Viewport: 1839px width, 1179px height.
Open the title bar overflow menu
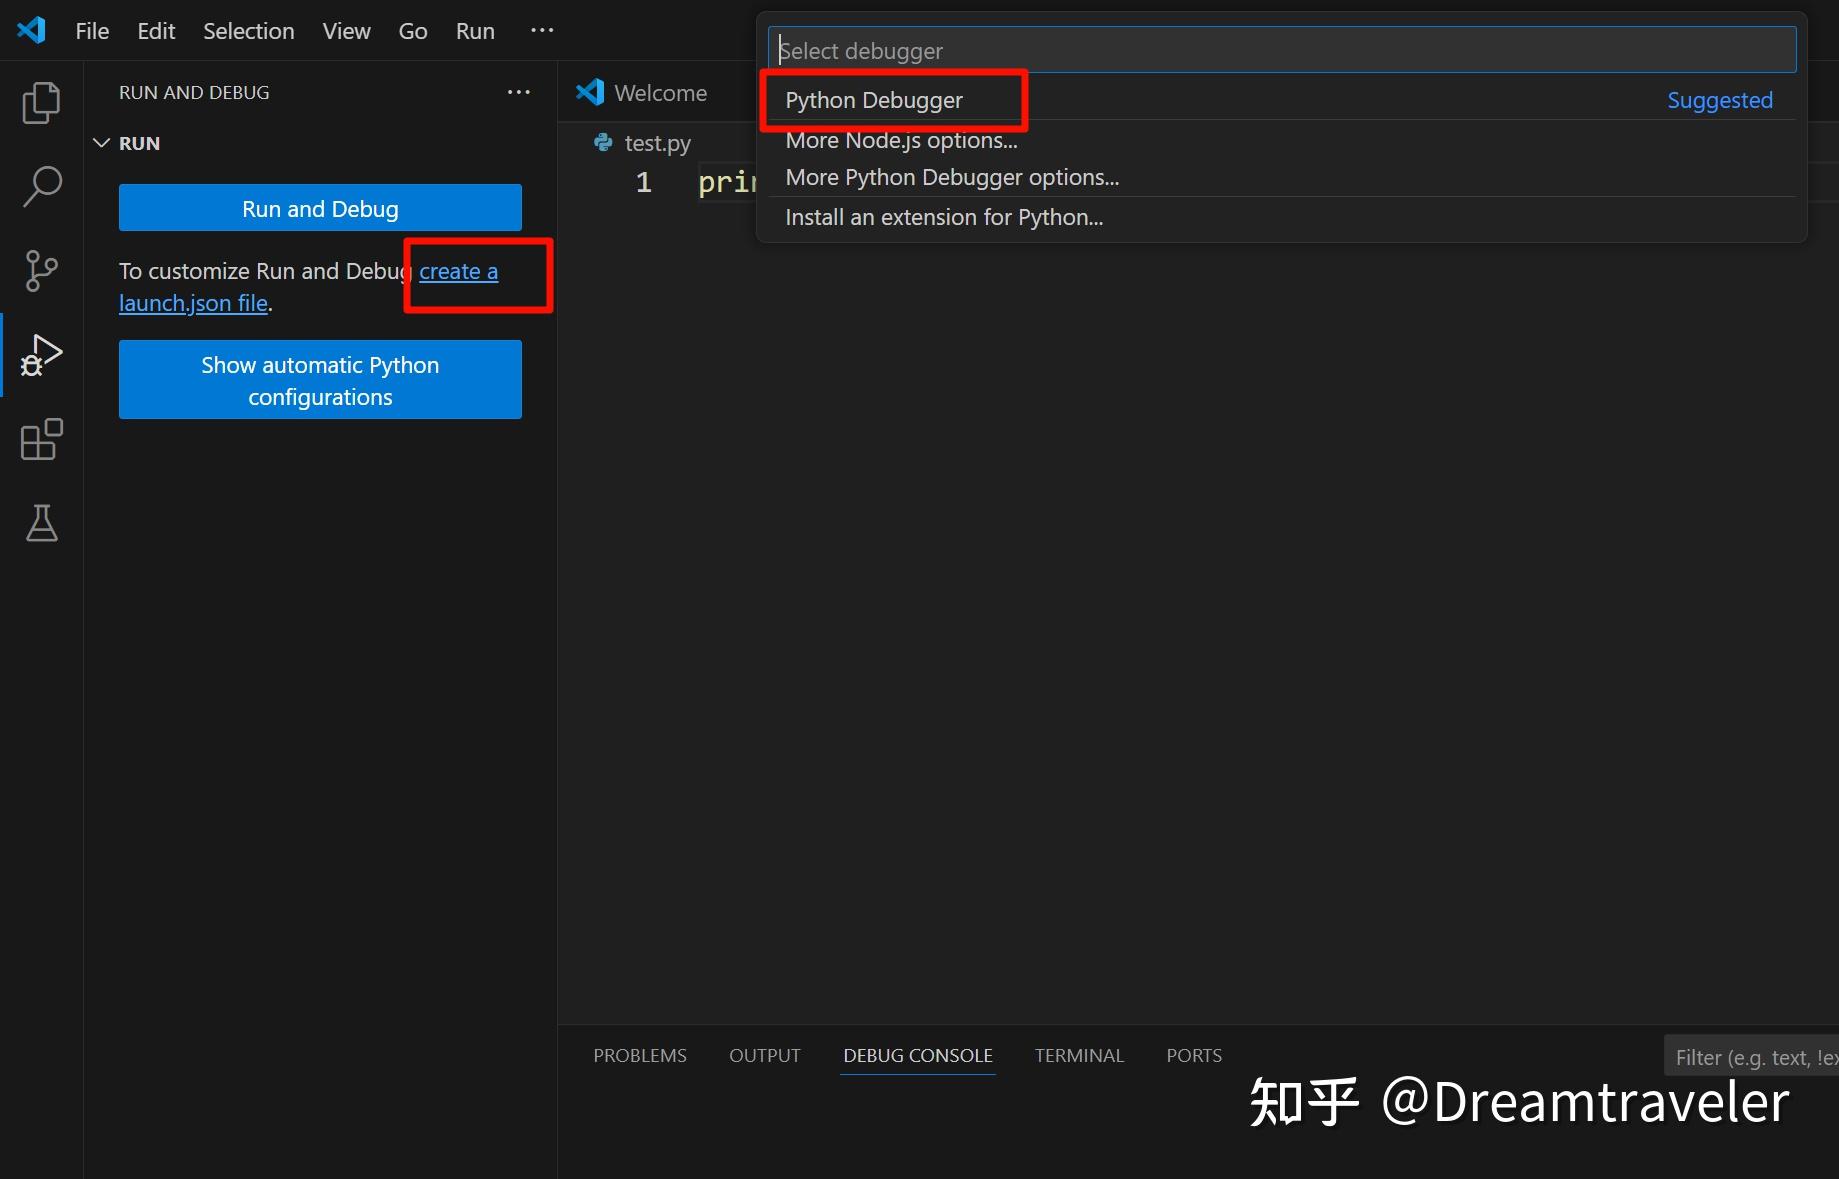click(x=541, y=30)
